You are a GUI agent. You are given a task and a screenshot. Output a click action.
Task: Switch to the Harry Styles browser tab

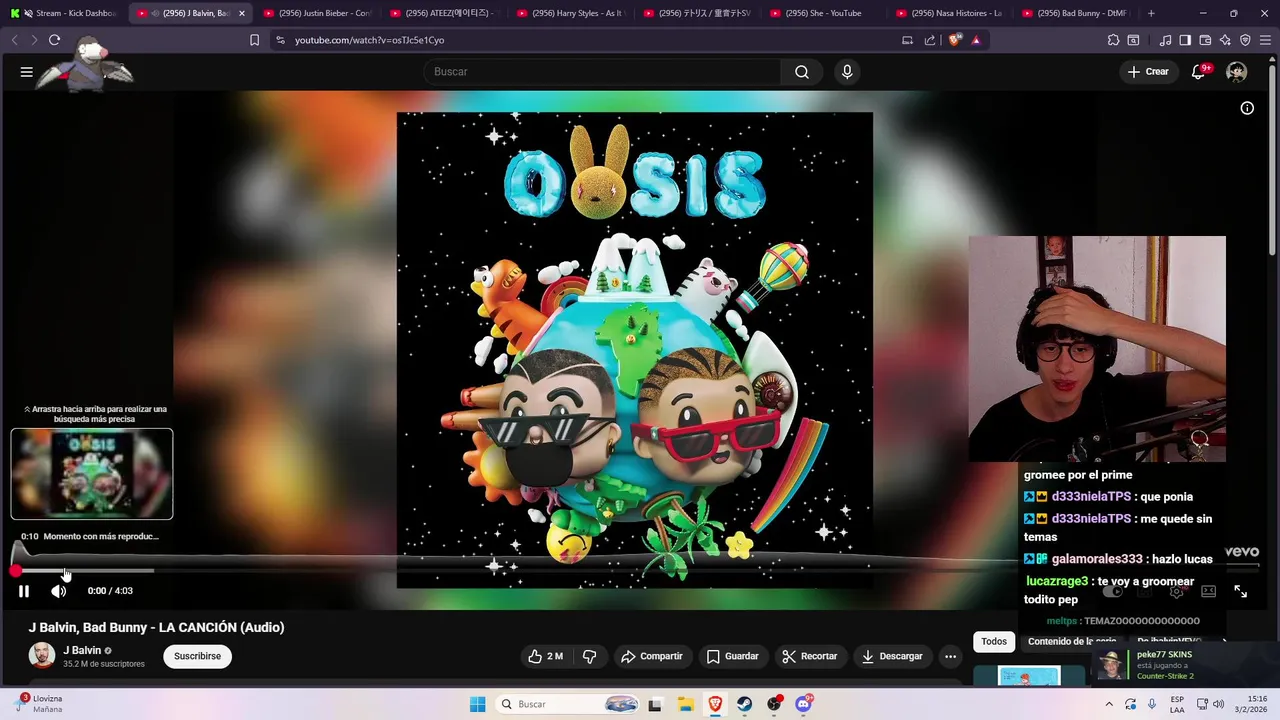(x=570, y=13)
